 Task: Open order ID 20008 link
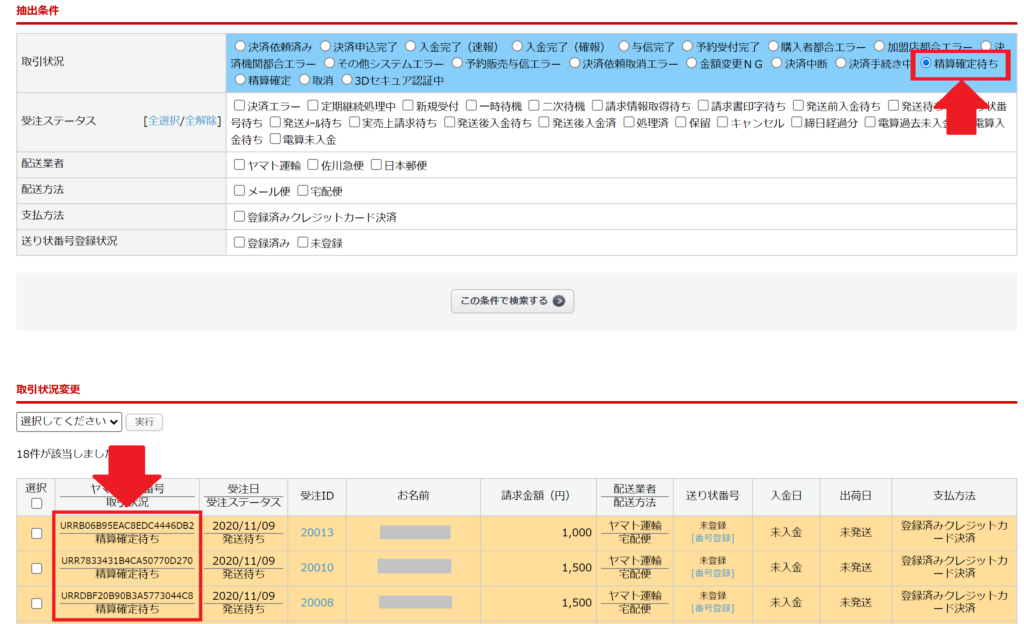pyautogui.click(x=317, y=603)
